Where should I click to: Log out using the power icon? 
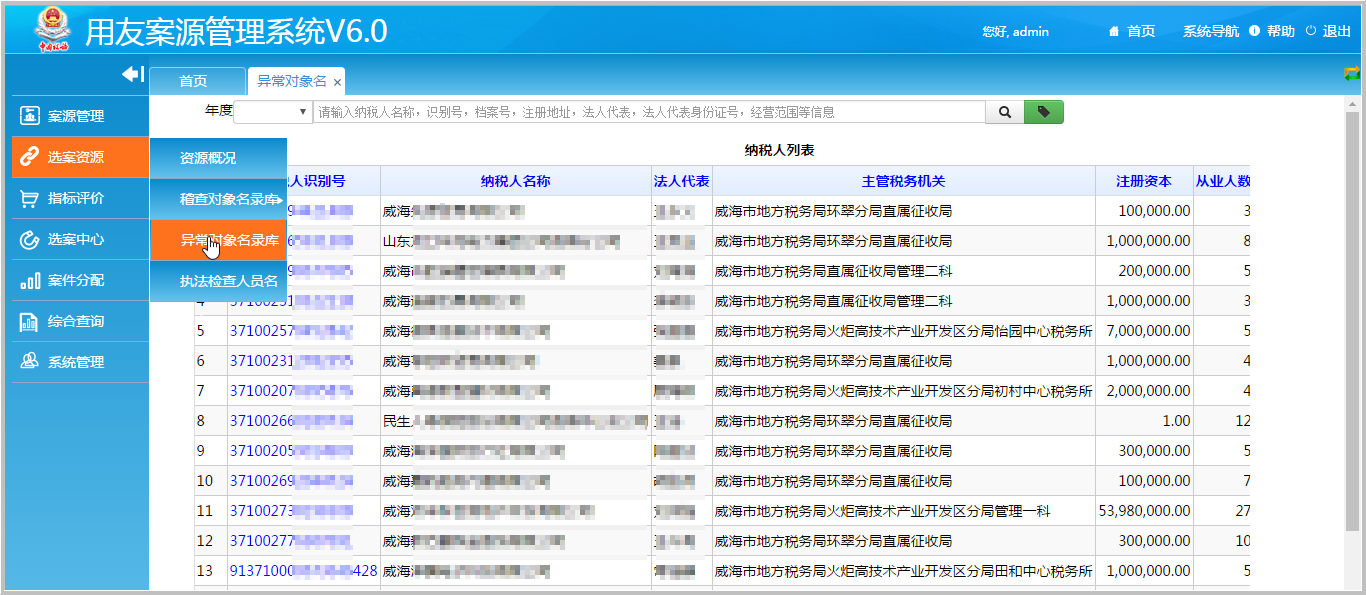(1311, 31)
